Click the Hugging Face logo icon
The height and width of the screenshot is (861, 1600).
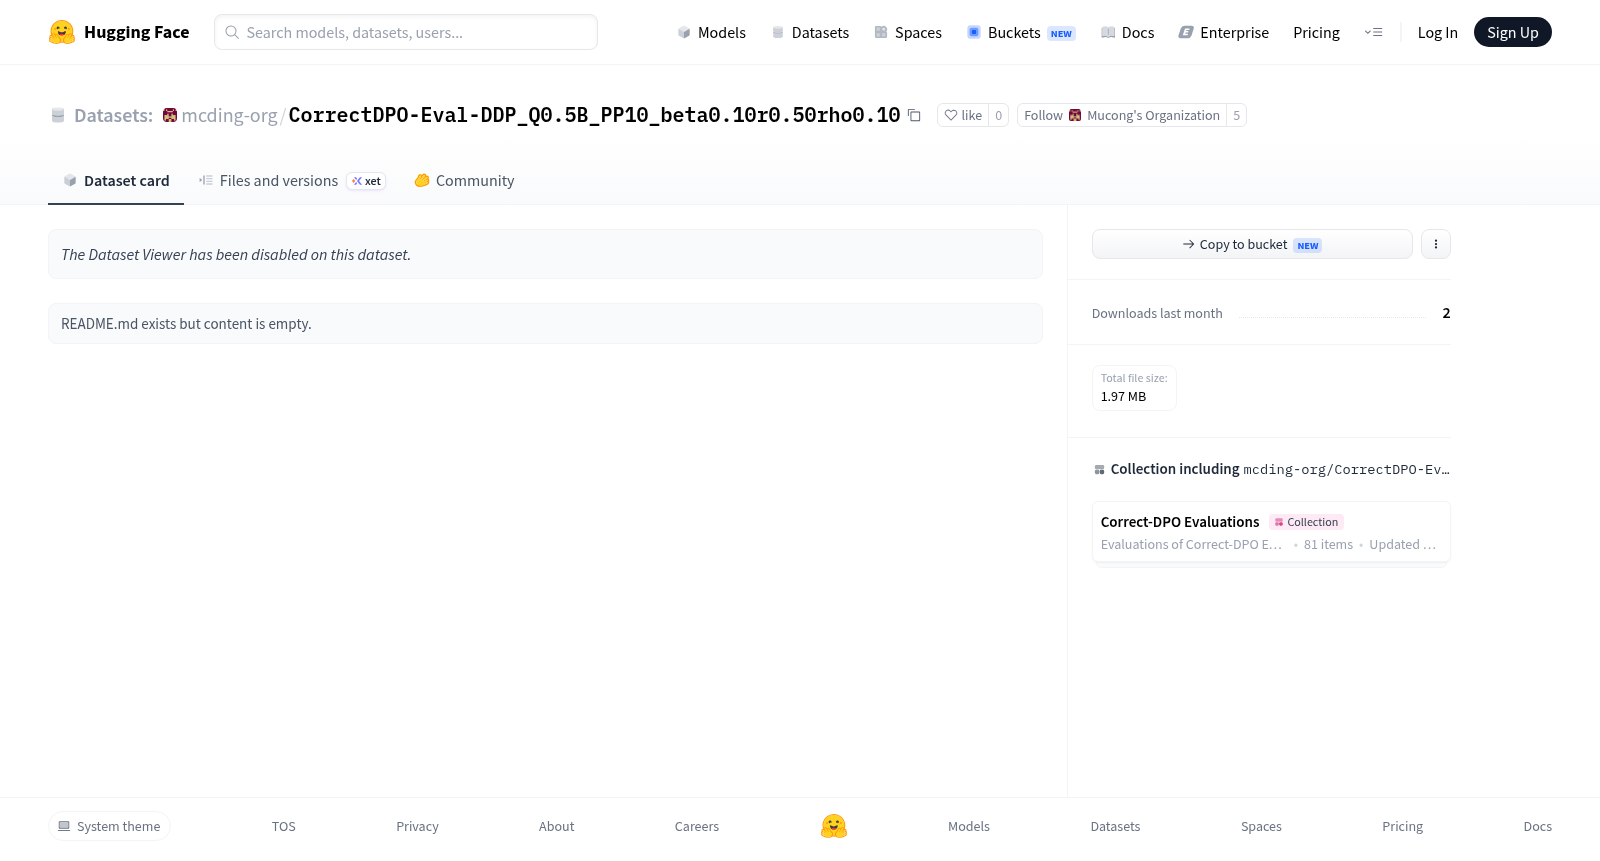tap(62, 32)
